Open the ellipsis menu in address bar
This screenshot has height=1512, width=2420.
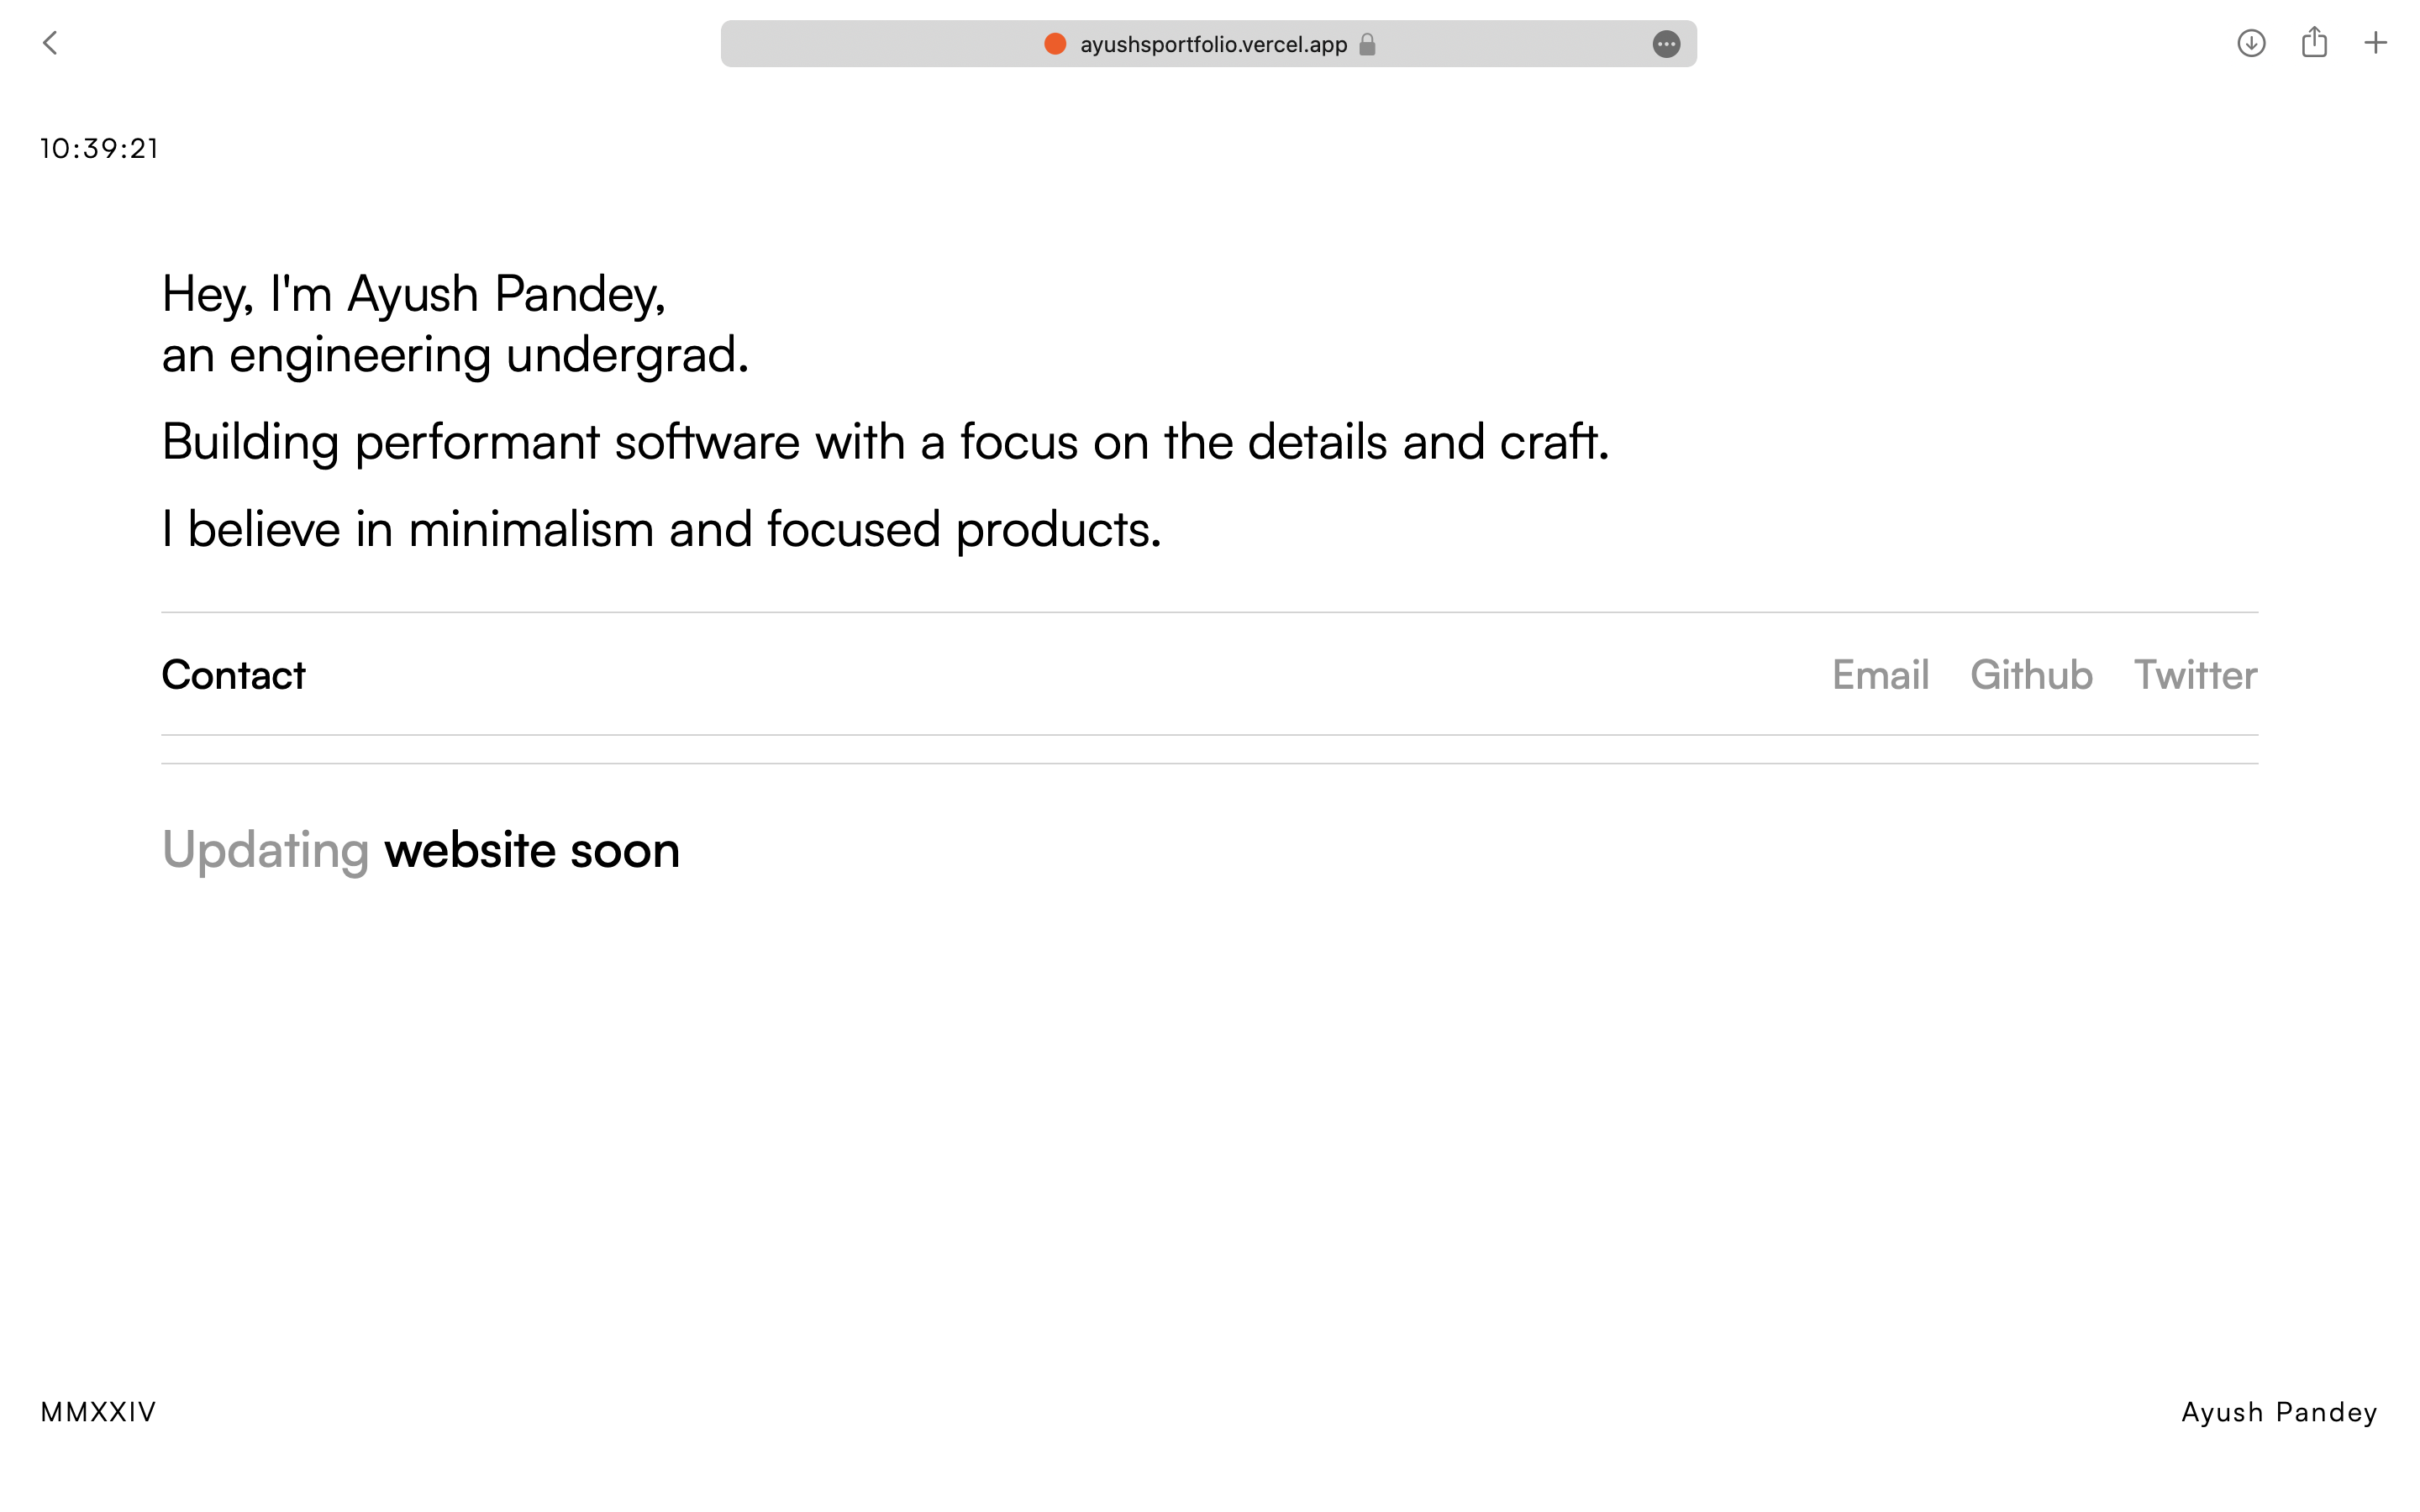1665,44
